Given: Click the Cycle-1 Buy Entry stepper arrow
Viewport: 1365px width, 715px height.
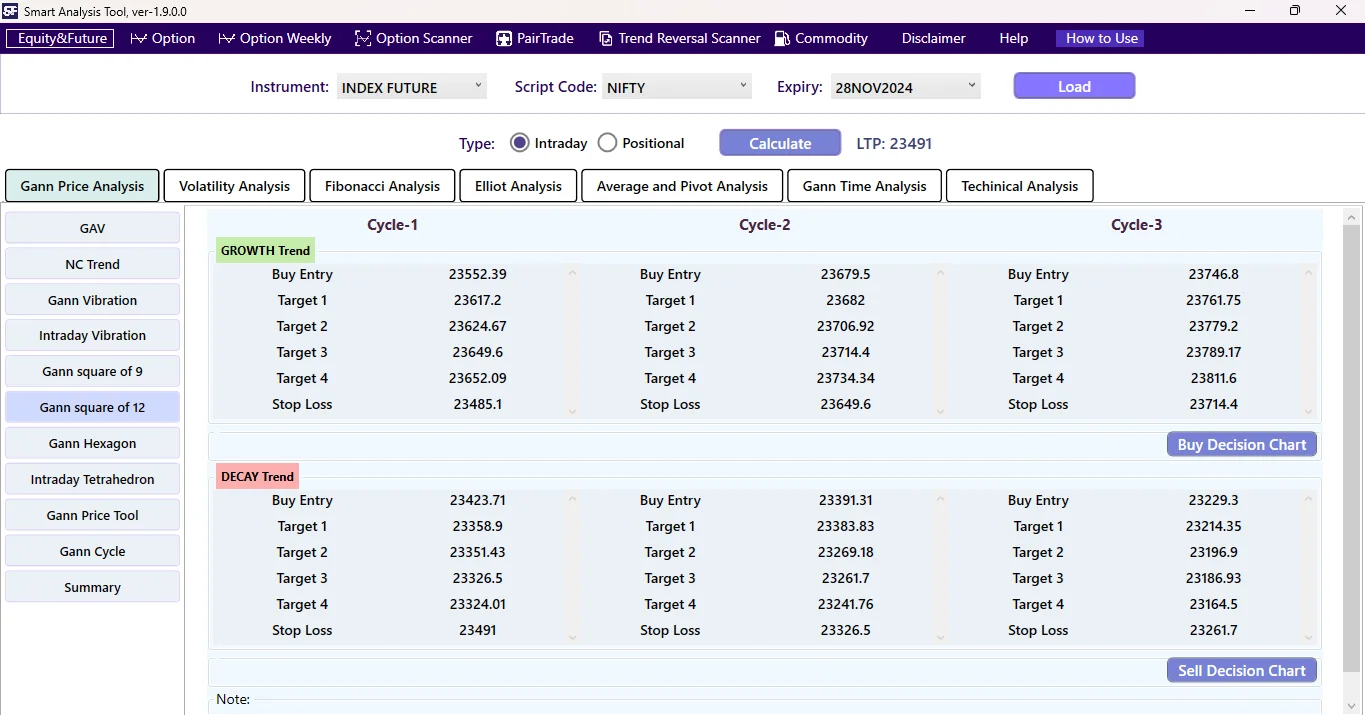Looking at the screenshot, I should [571, 274].
